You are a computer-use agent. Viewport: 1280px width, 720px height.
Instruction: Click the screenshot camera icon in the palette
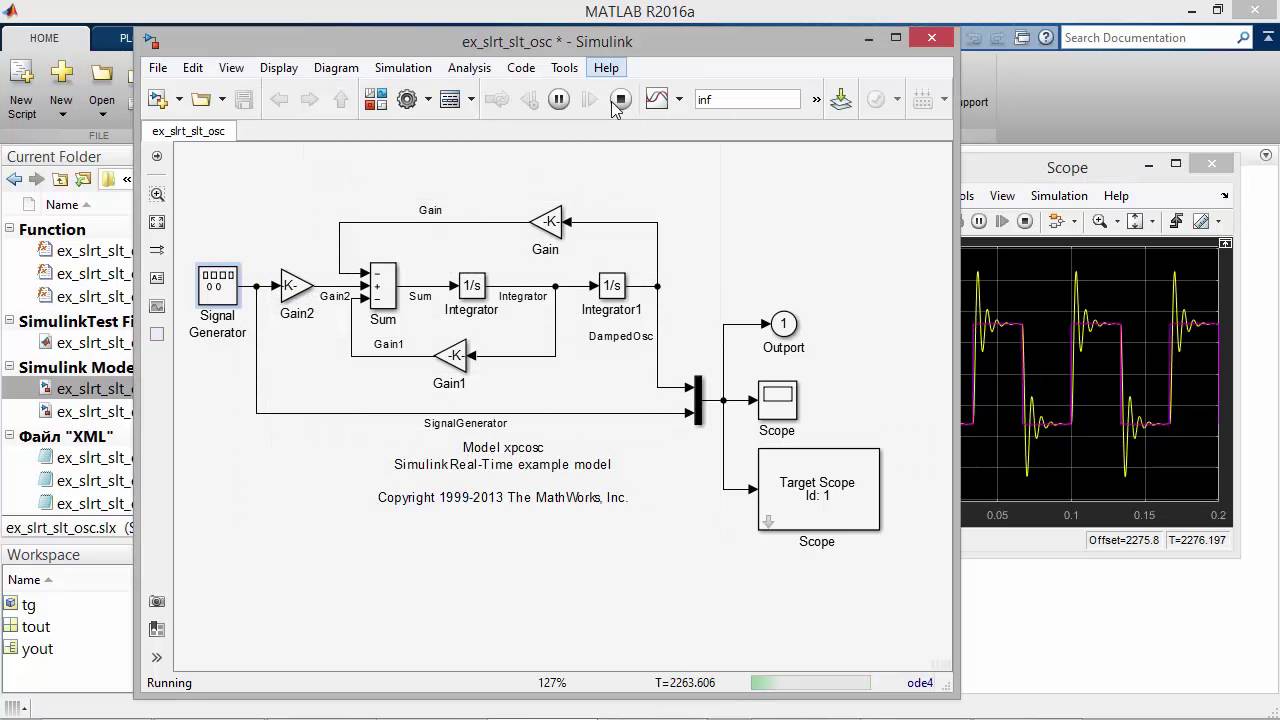click(157, 601)
